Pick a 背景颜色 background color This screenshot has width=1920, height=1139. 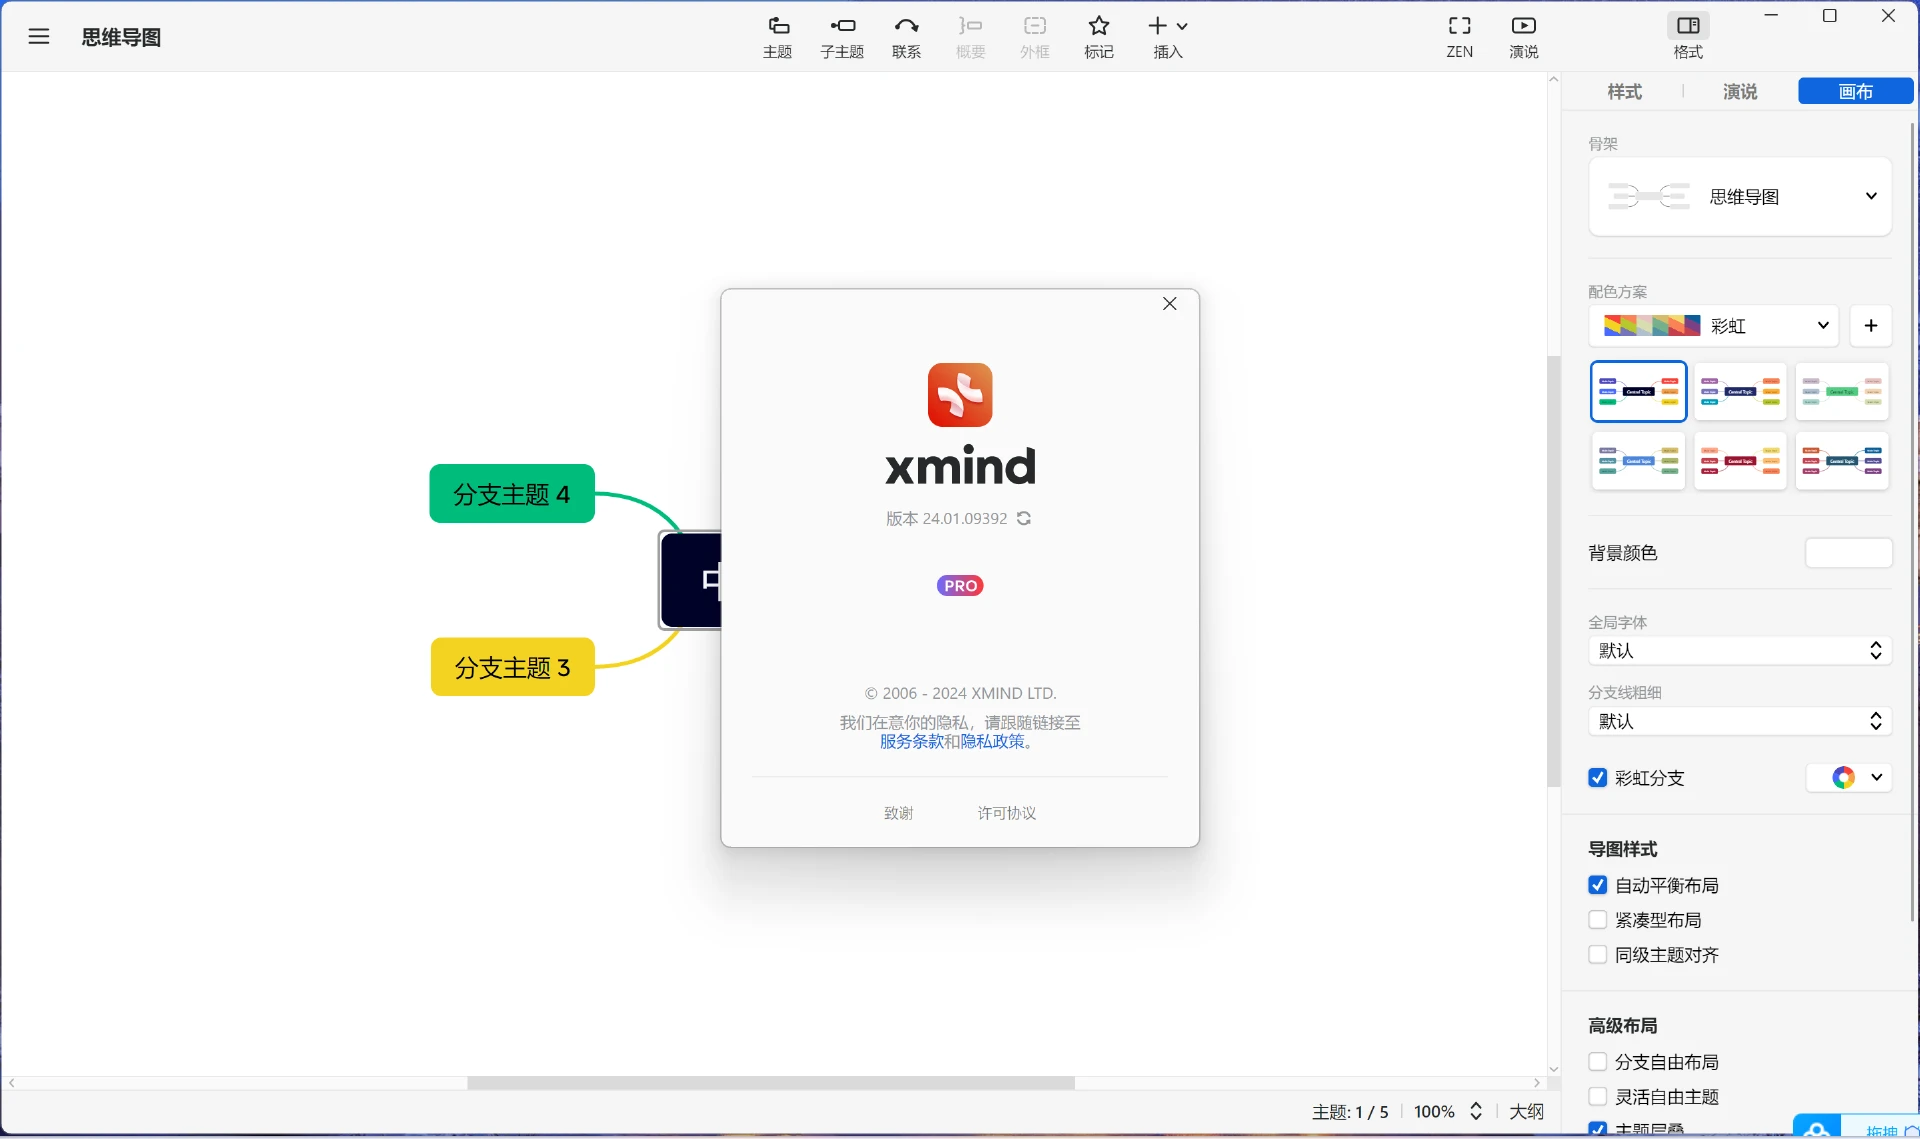(1848, 553)
